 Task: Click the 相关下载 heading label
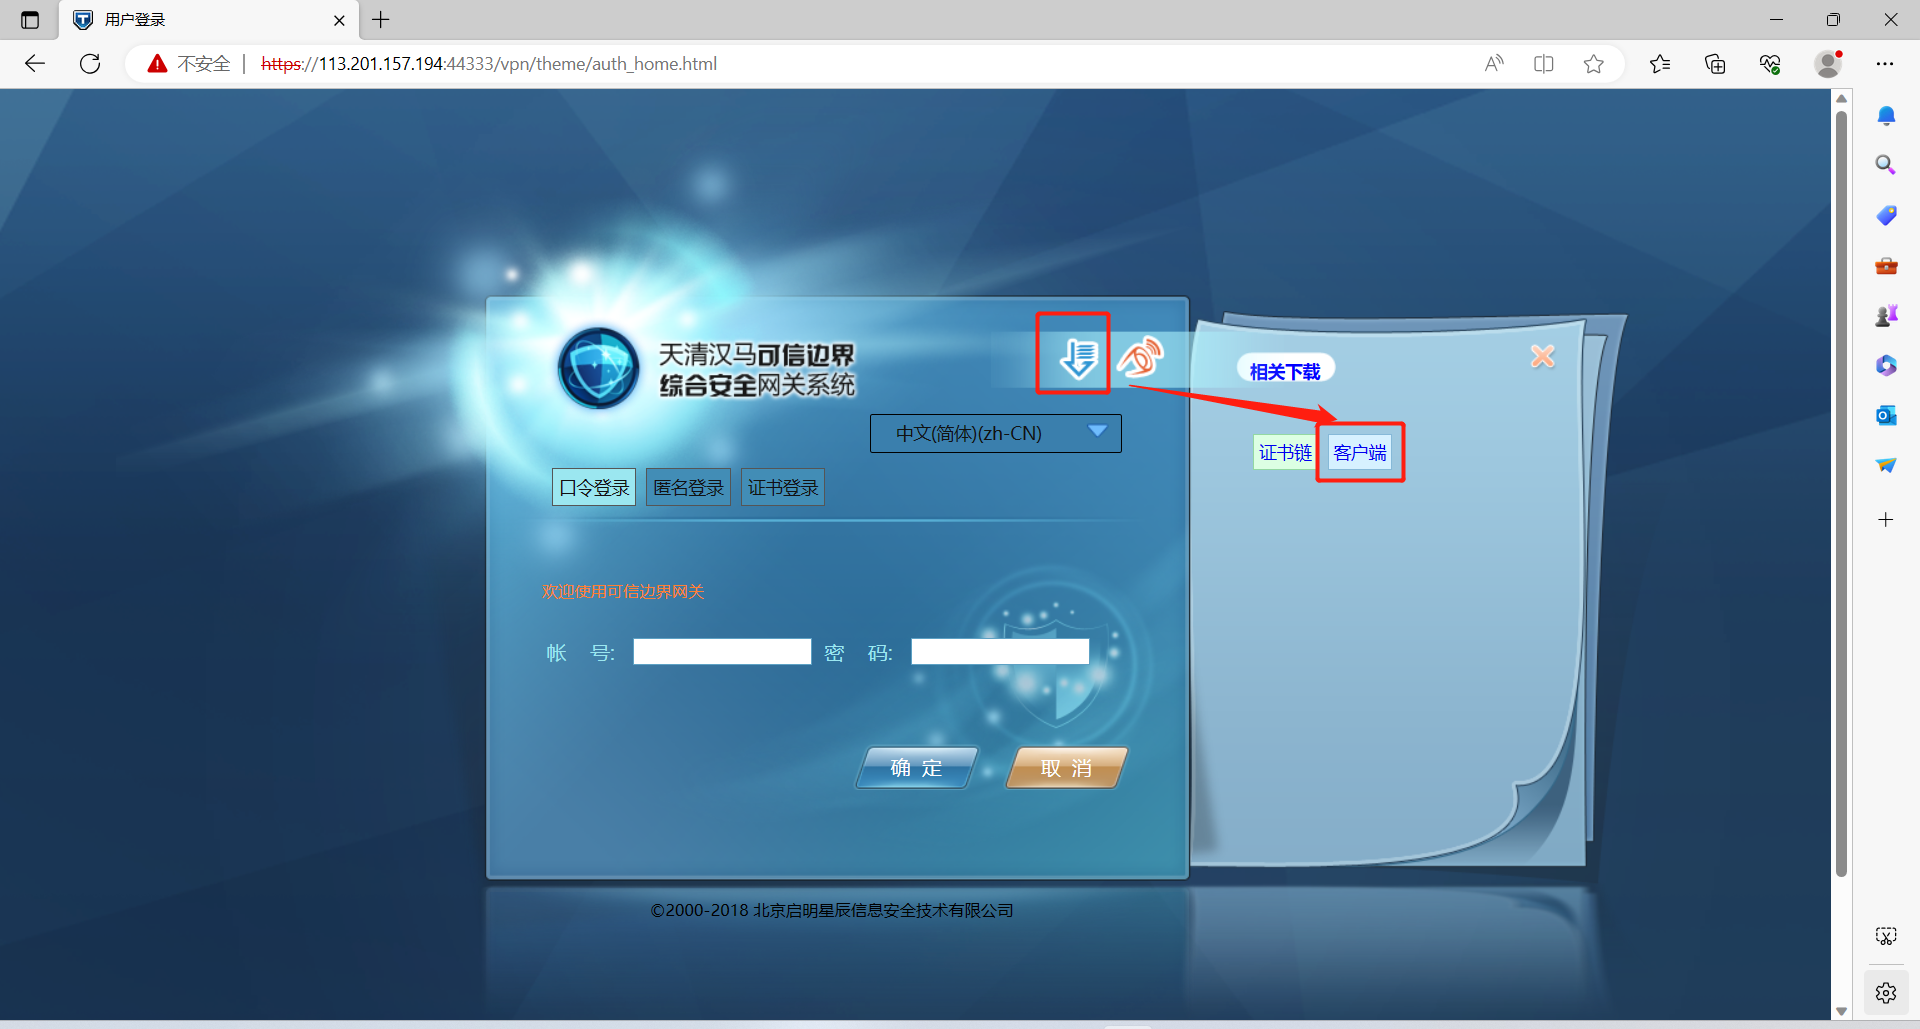click(1285, 372)
